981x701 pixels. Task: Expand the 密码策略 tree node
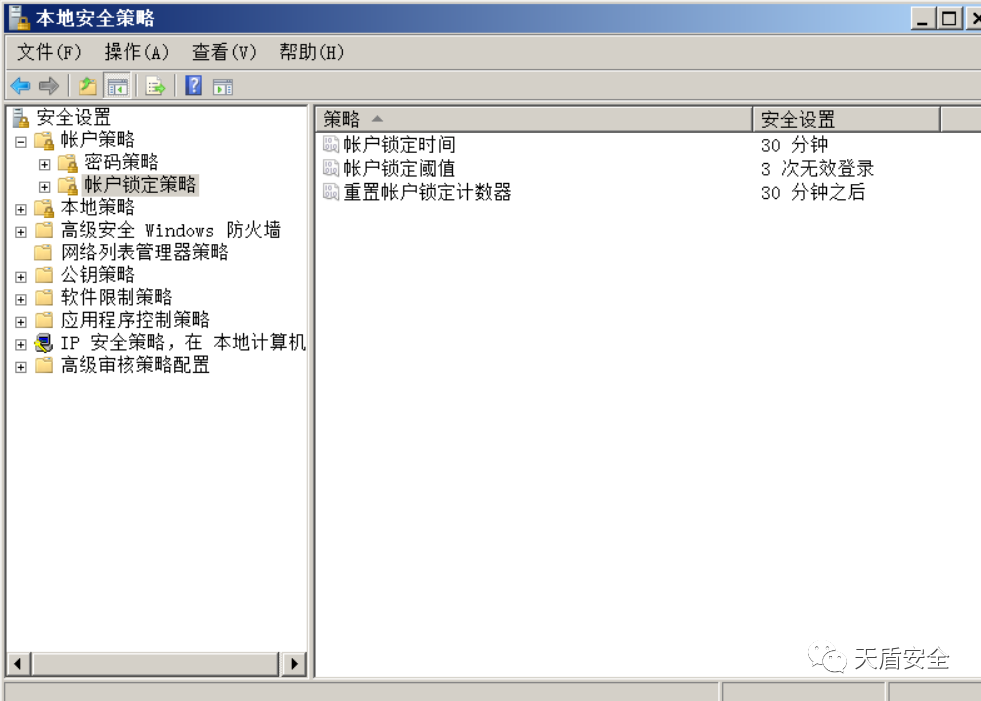pos(44,163)
